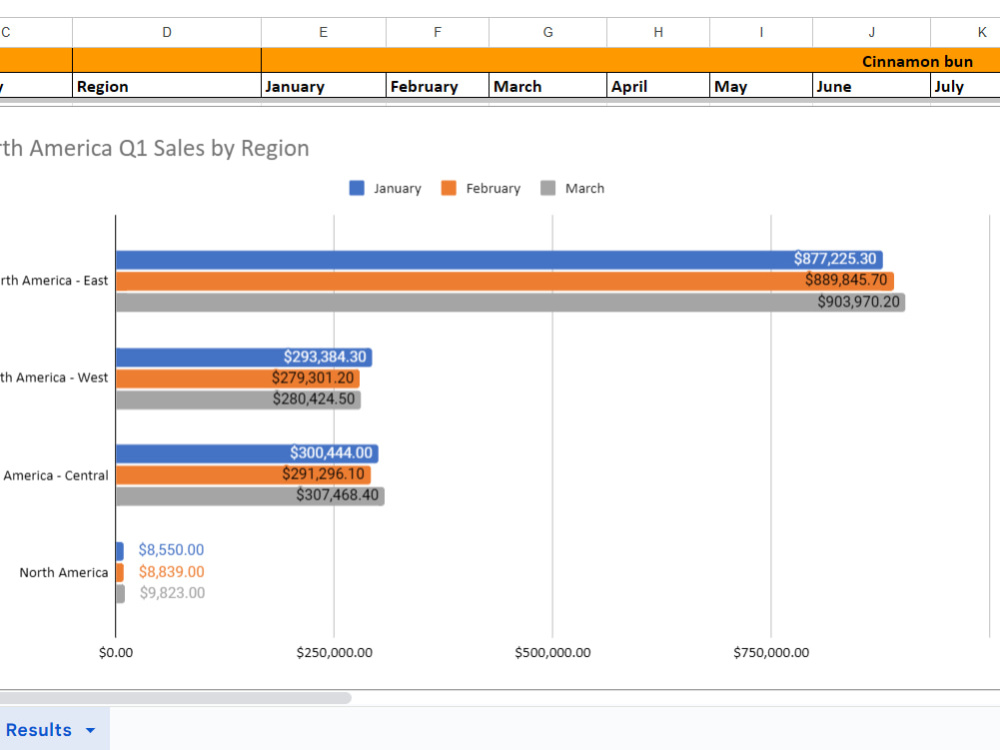Screen dimensions: 1000x750
Task: Click the $293,384.30 January West bar
Action: [x=244, y=357]
